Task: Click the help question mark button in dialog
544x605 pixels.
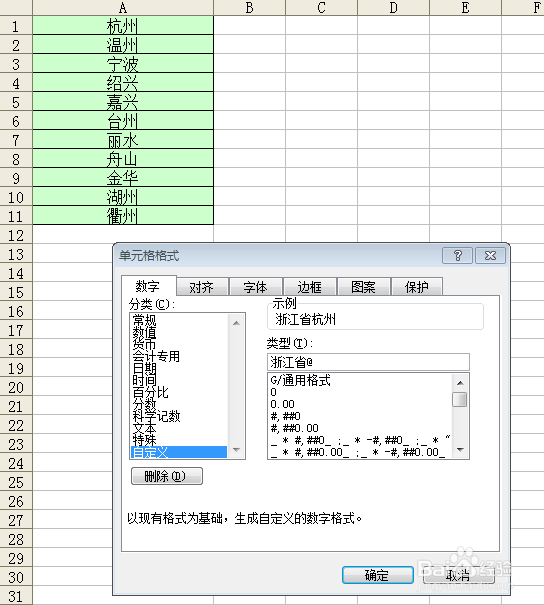Action: 457,255
